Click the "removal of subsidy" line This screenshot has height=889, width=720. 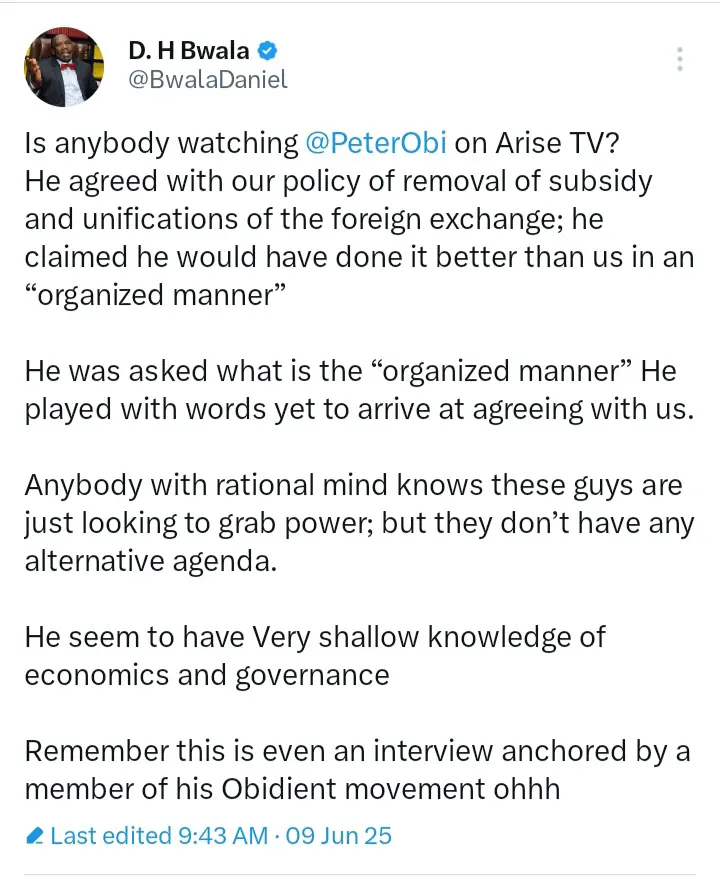[x=338, y=182]
